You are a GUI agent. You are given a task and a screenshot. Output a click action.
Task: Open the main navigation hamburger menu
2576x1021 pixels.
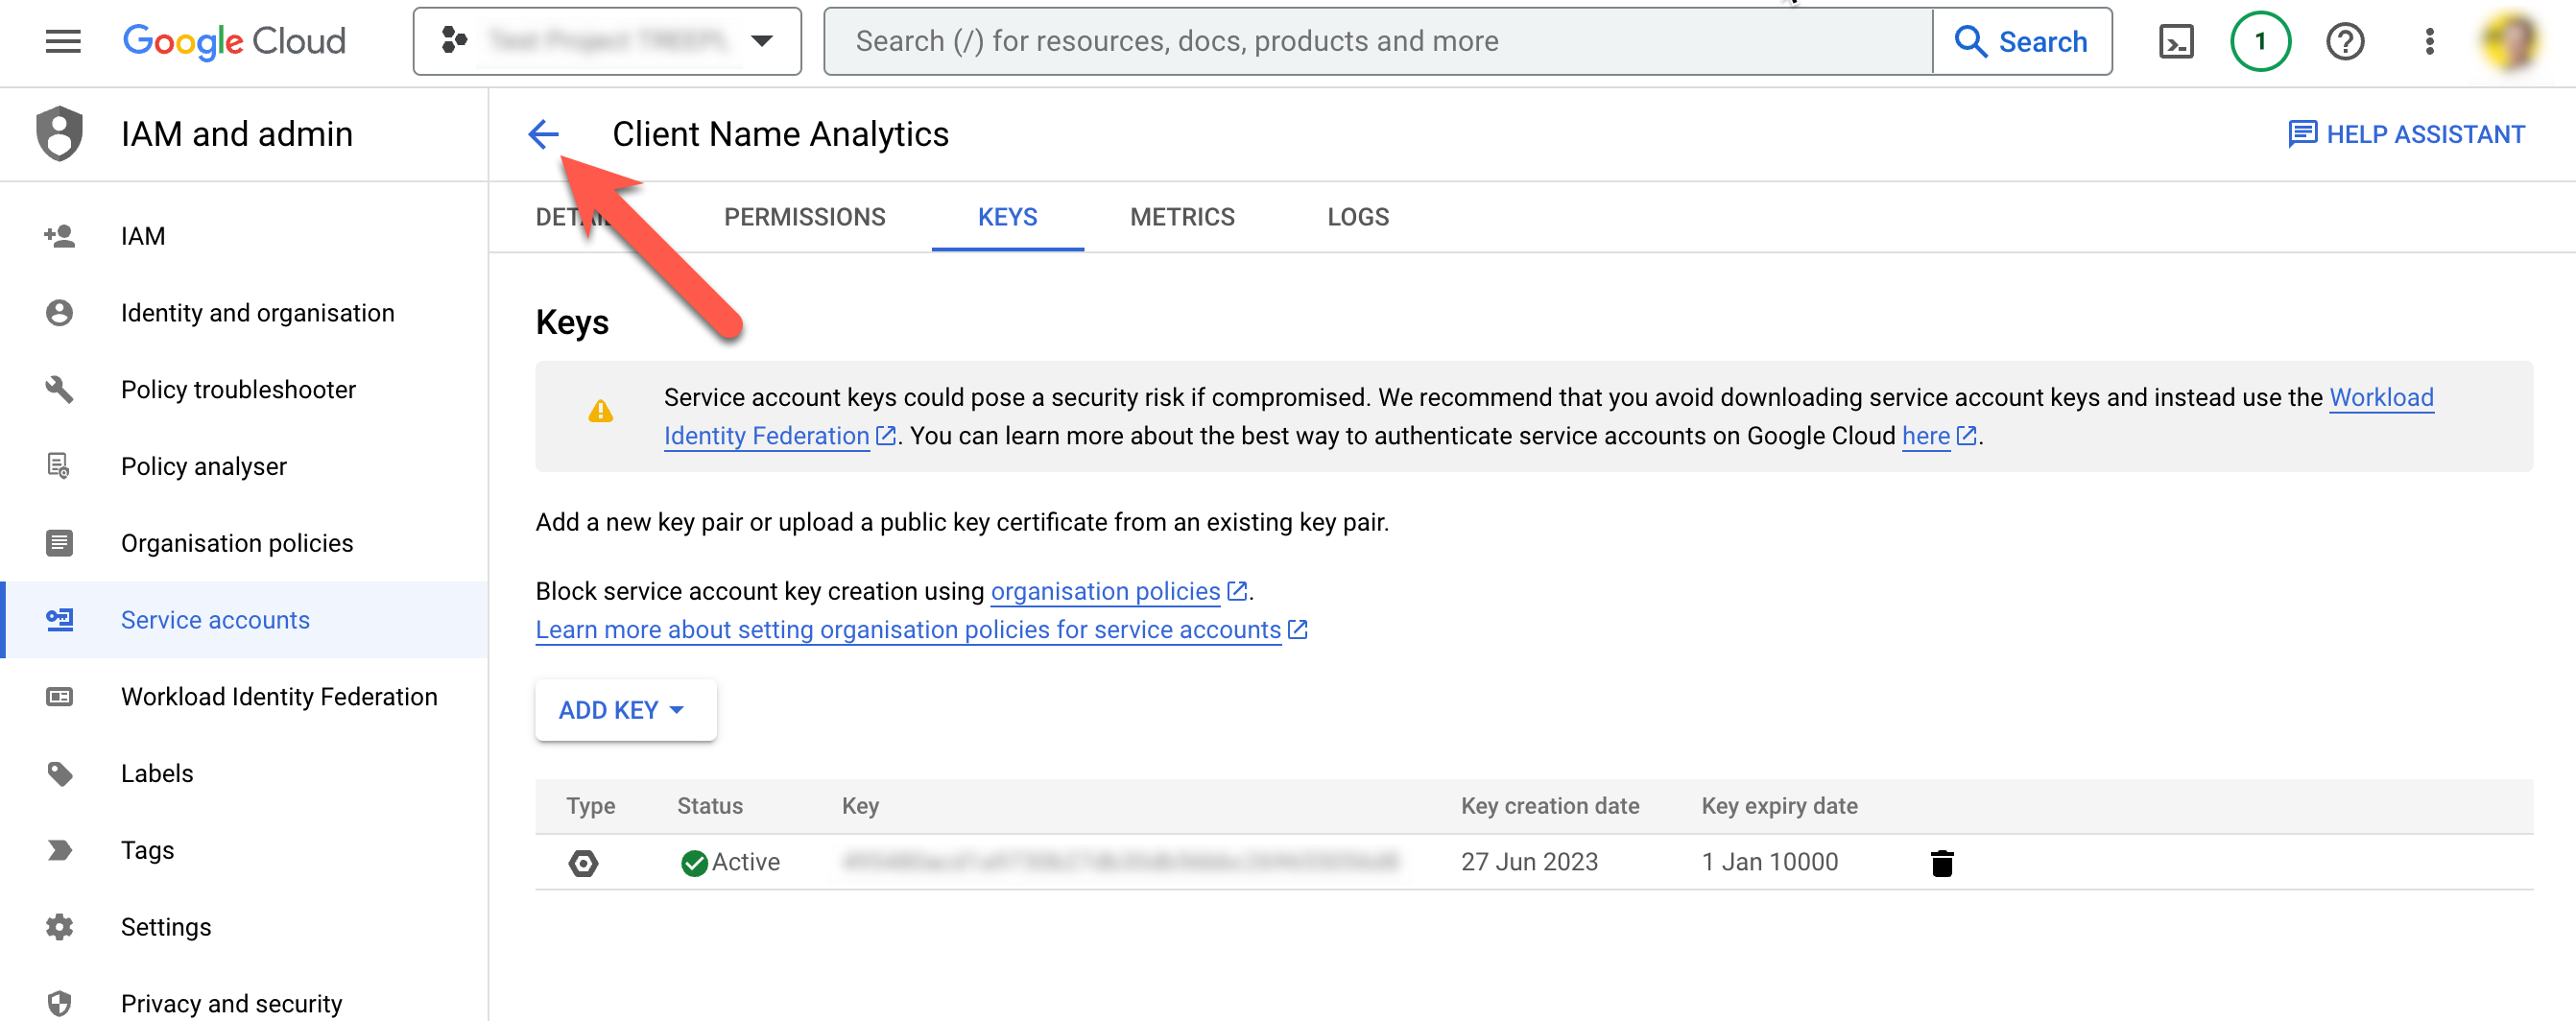tap(63, 41)
